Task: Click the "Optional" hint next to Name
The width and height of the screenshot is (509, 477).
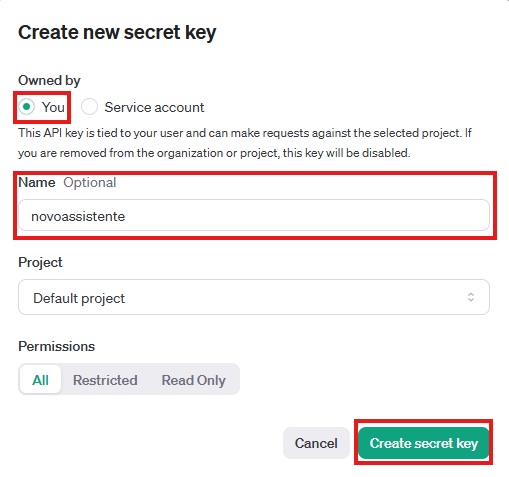Action: (90, 182)
